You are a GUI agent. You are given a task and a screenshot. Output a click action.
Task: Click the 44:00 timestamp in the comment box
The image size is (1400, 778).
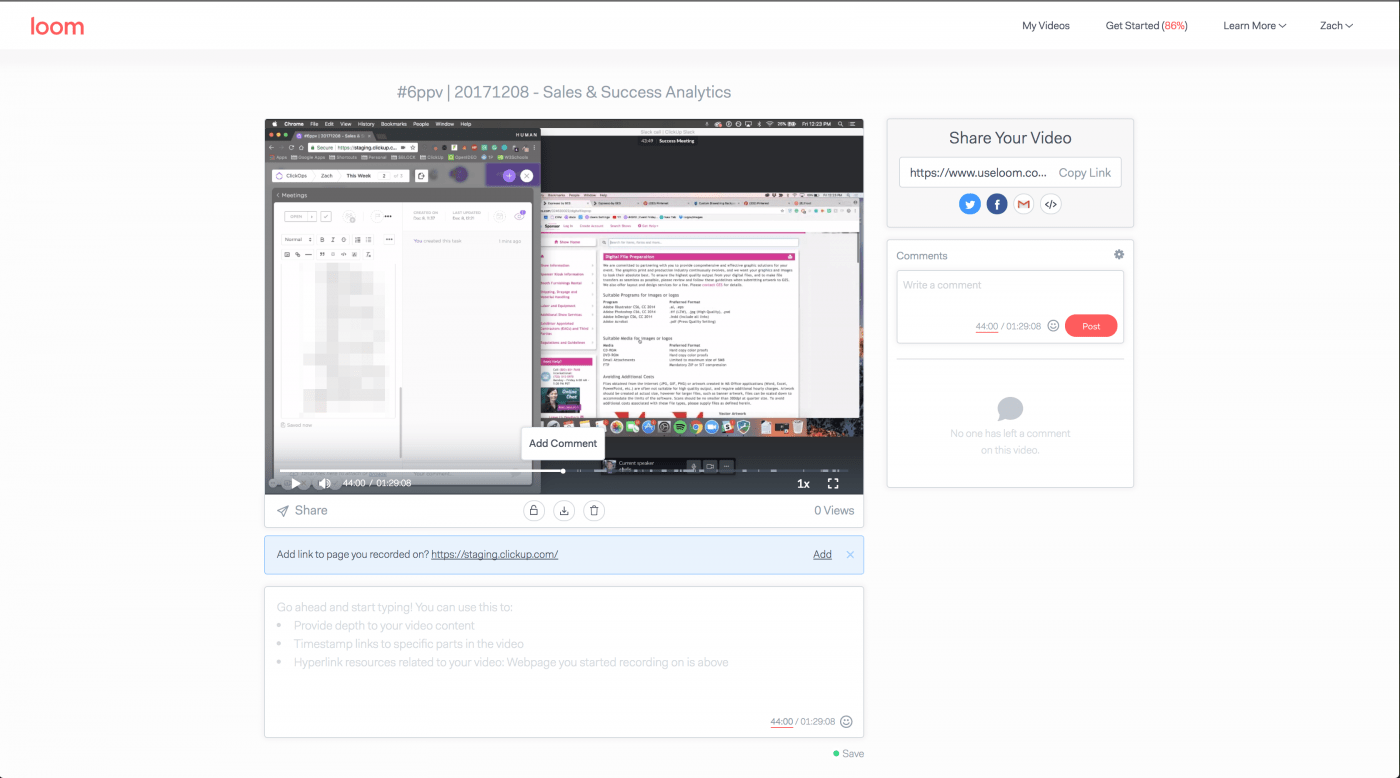pyautogui.click(x=987, y=327)
